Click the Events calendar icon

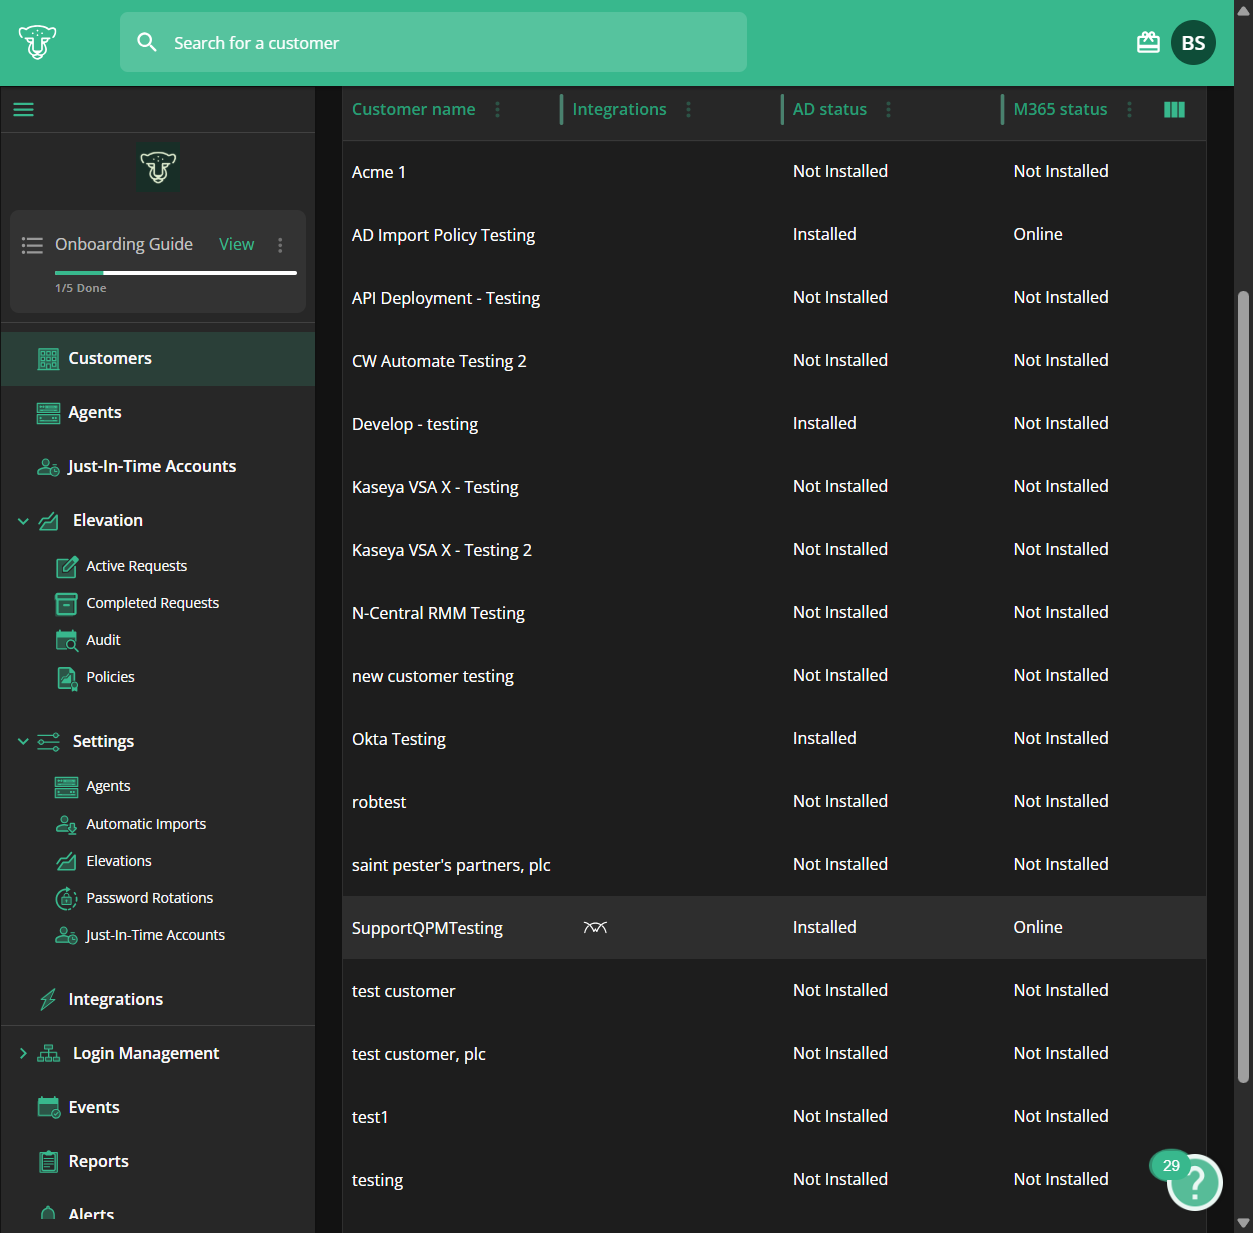coord(48,1107)
